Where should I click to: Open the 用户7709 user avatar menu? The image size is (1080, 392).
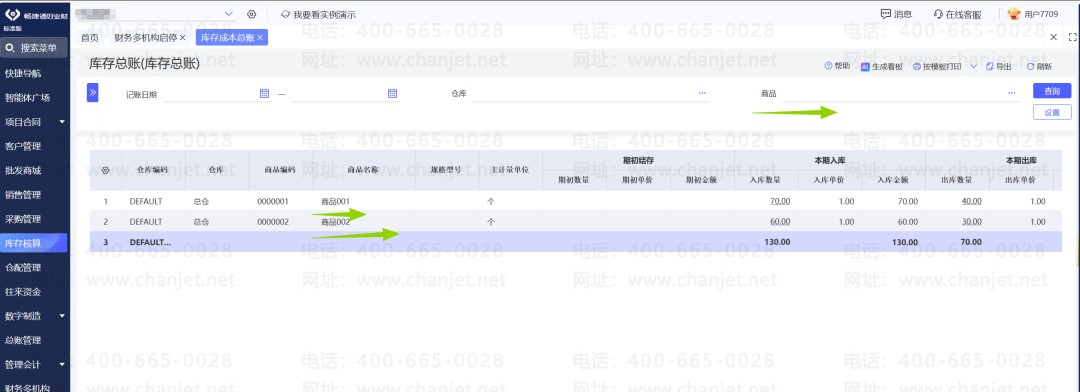[x=1032, y=14]
